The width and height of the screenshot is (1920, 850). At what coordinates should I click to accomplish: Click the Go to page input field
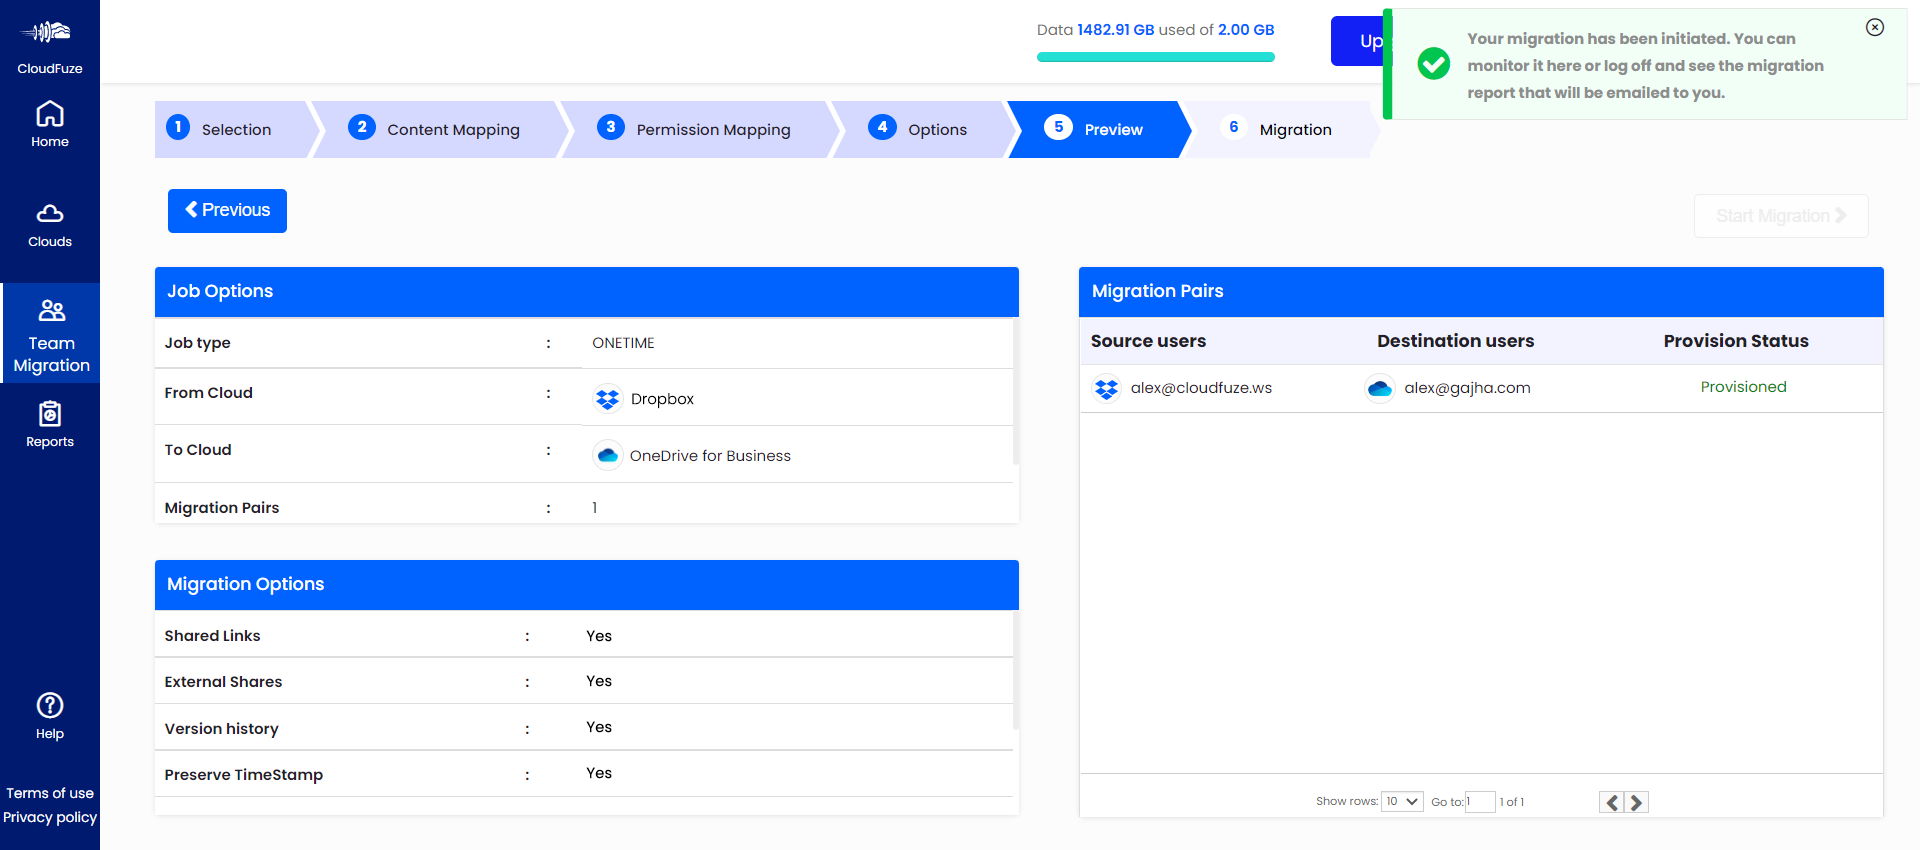pos(1480,801)
